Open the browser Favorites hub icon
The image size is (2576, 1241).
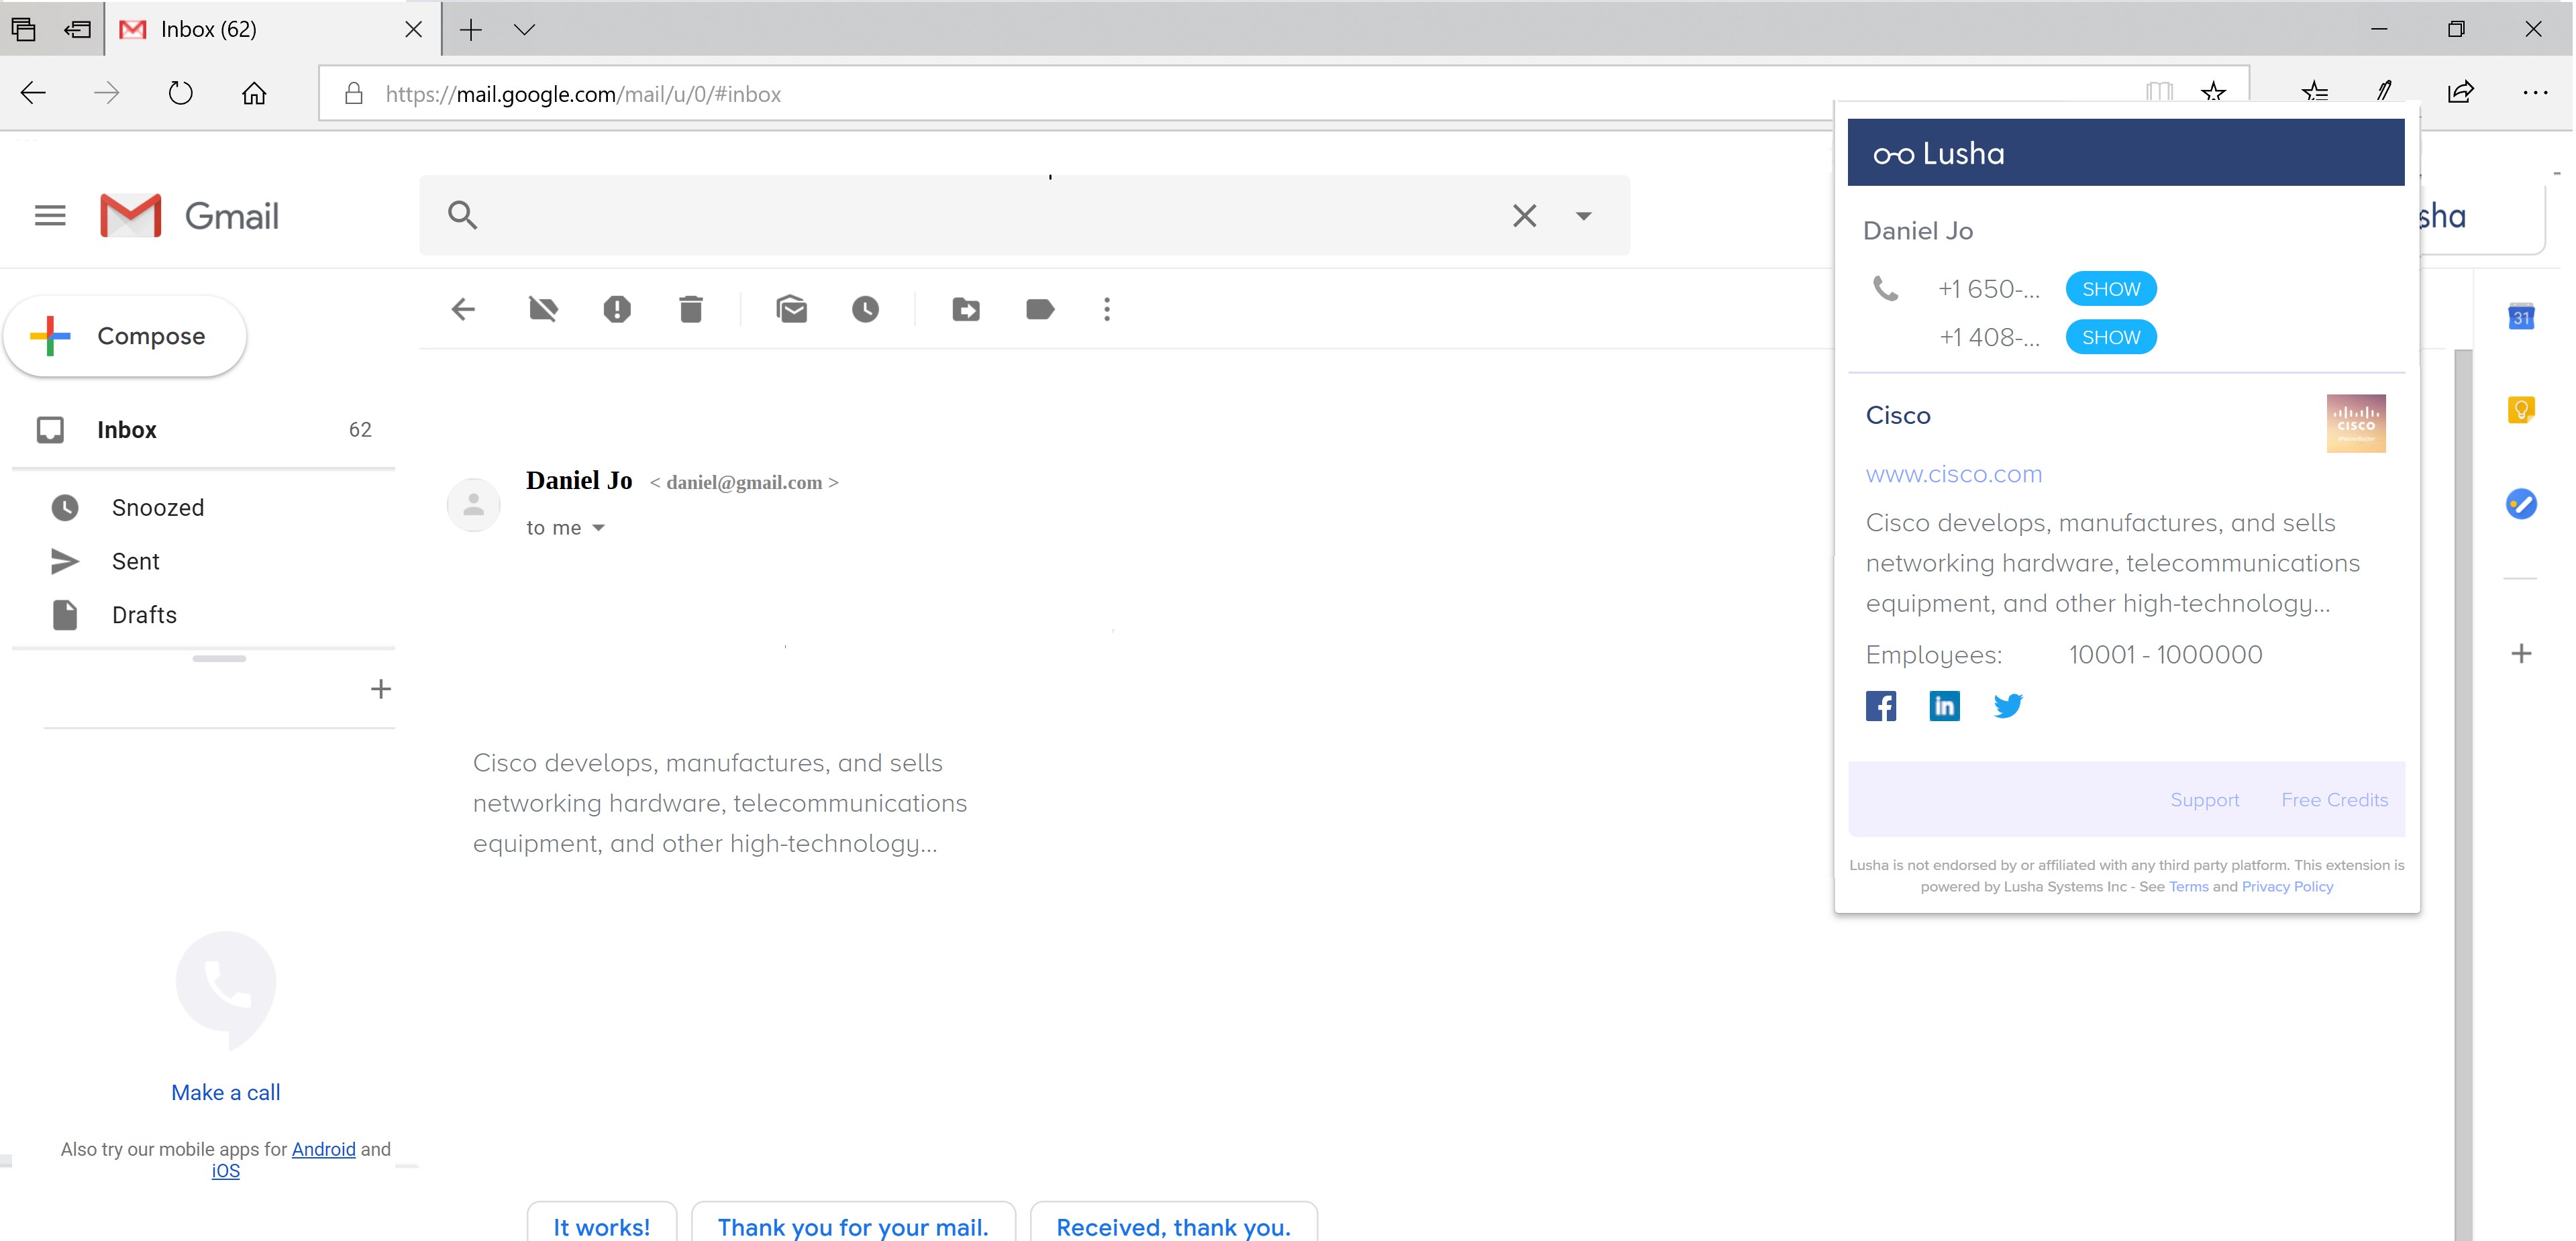point(2315,93)
